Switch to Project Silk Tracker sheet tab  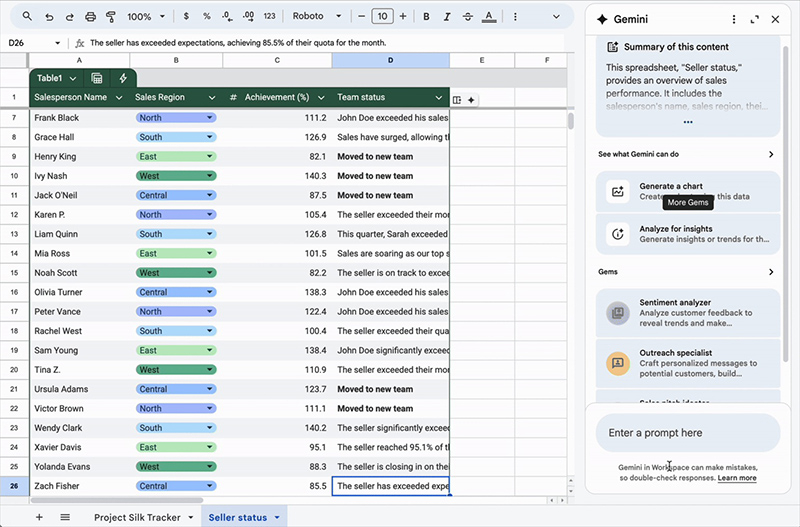(137, 517)
